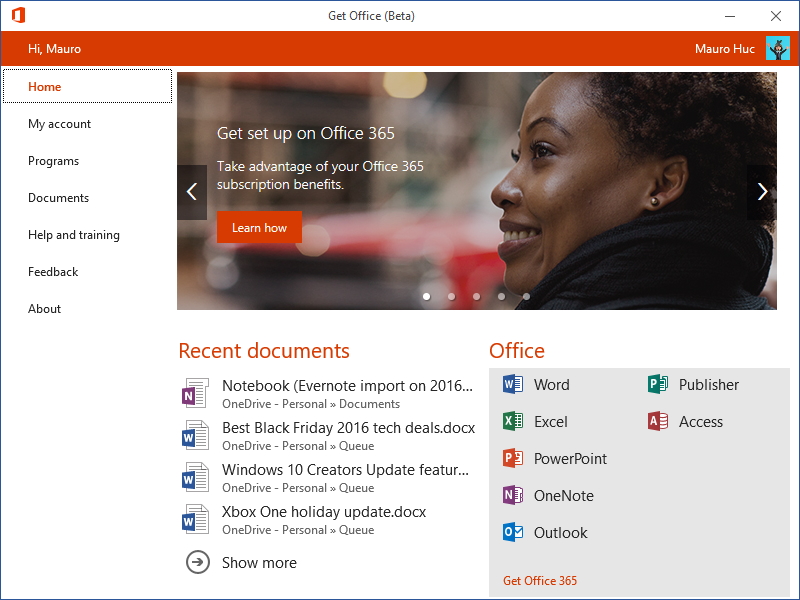The image size is (800, 600).
Task: Click the Learn how button
Action: (x=258, y=227)
